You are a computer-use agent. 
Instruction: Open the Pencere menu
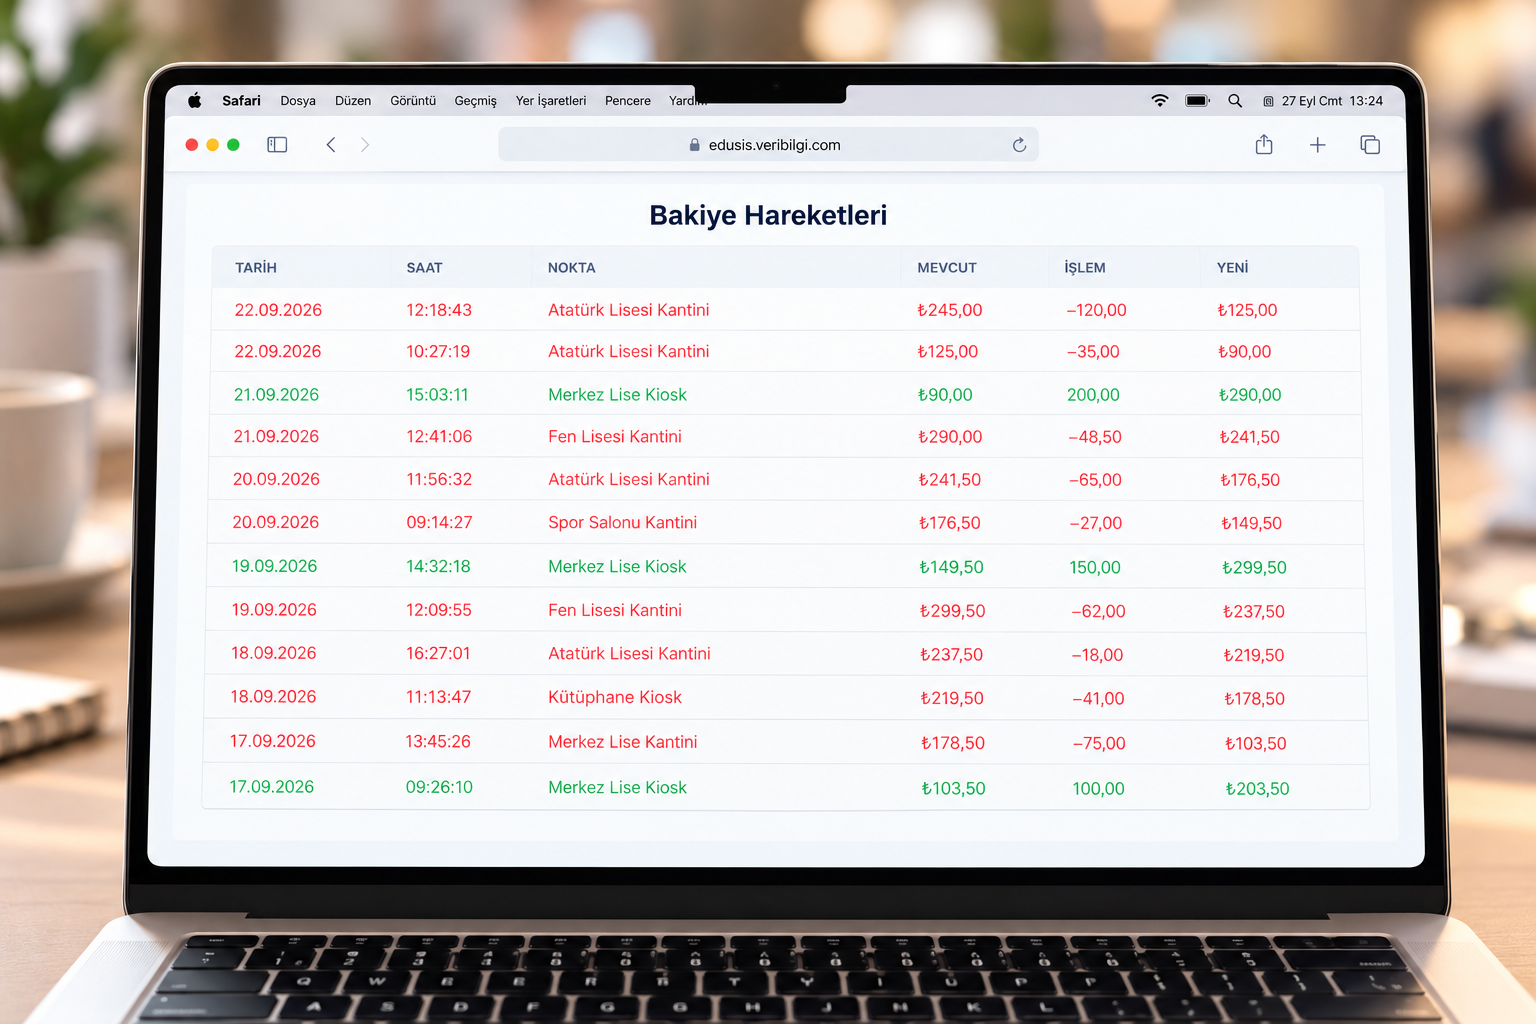pyautogui.click(x=628, y=101)
